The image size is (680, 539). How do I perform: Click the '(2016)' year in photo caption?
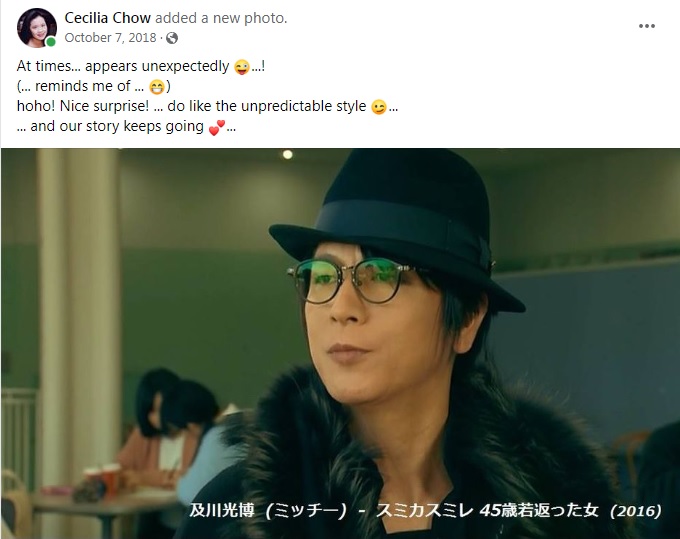pyautogui.click(x=636, y=511)
